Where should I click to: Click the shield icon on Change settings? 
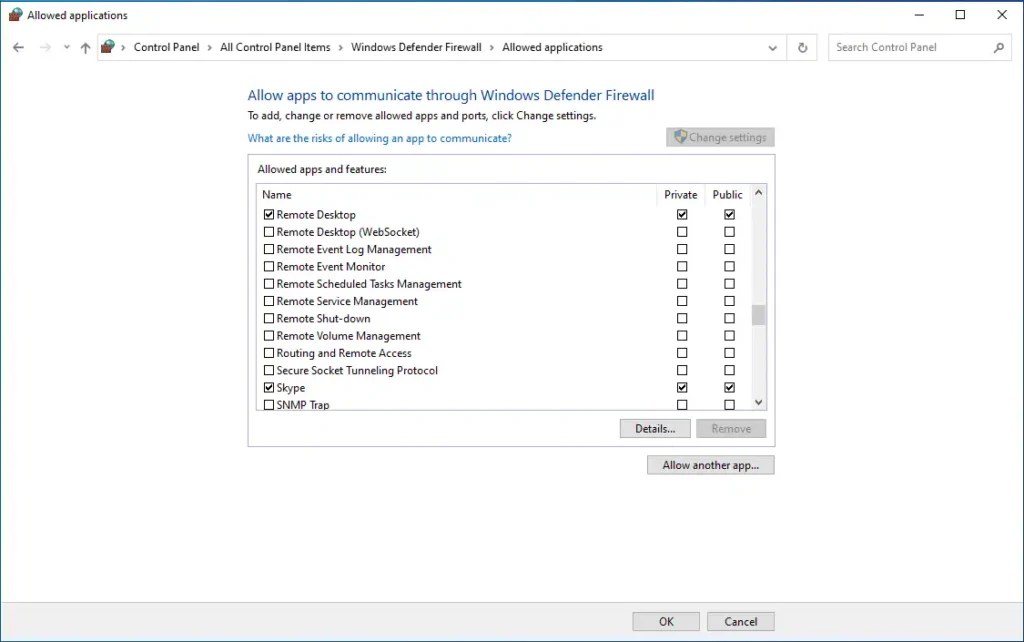681,137
